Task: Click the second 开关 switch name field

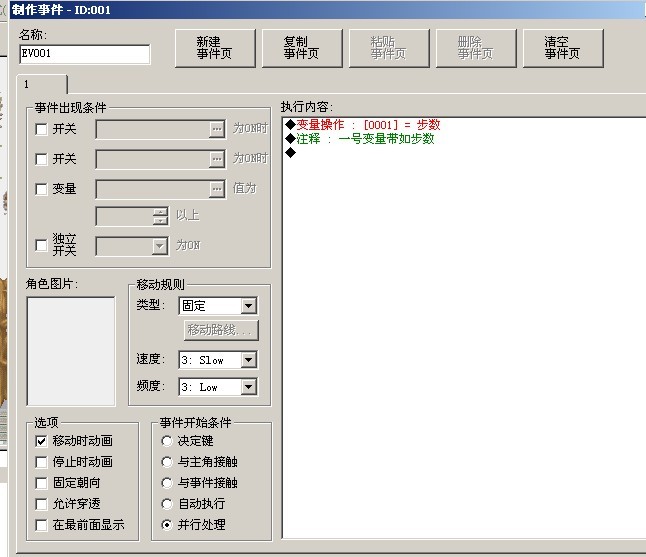Action: (152, 159)
